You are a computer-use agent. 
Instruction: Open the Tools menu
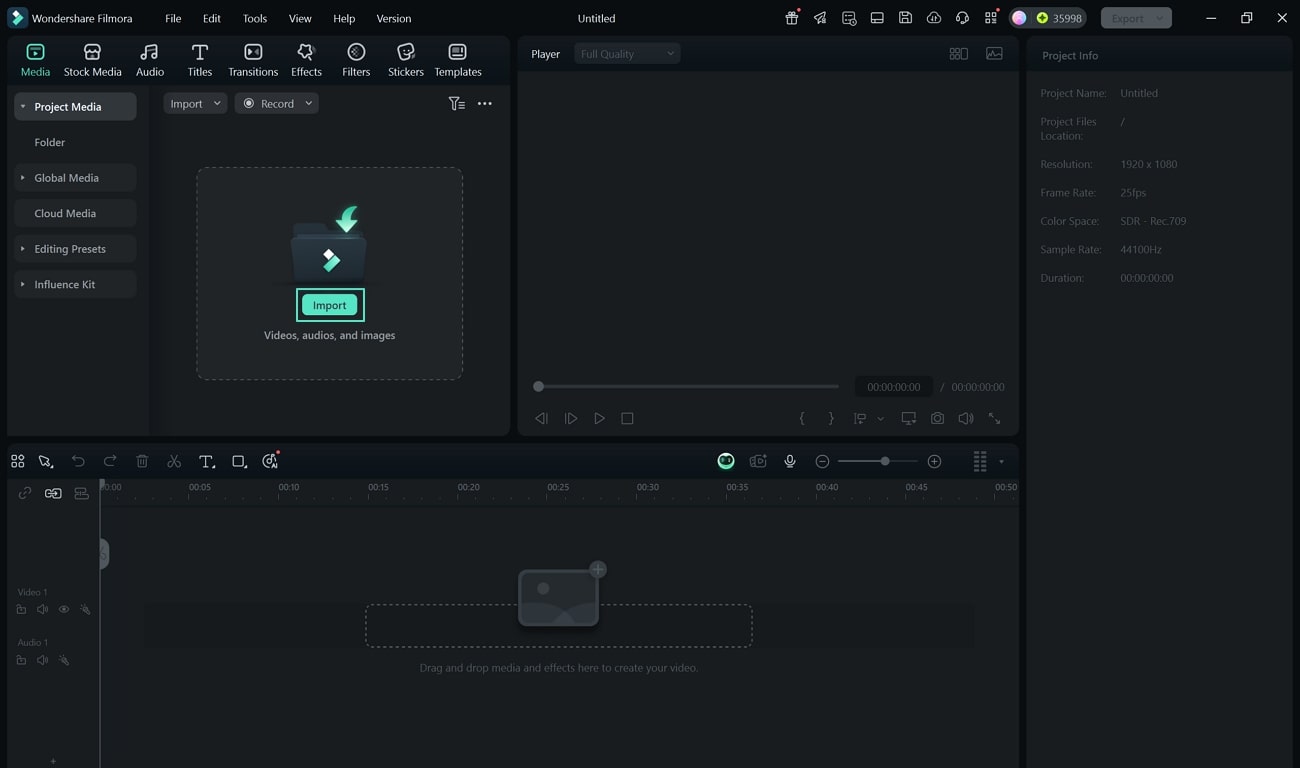[x=255, y=18]
